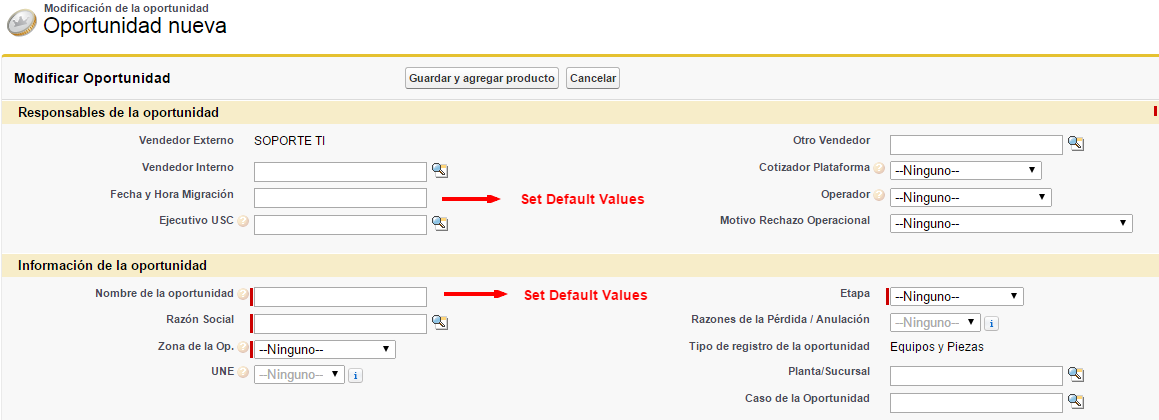
Task: Click lookup icon beside Otro Vendedor
Action: tap(1076, 144)
